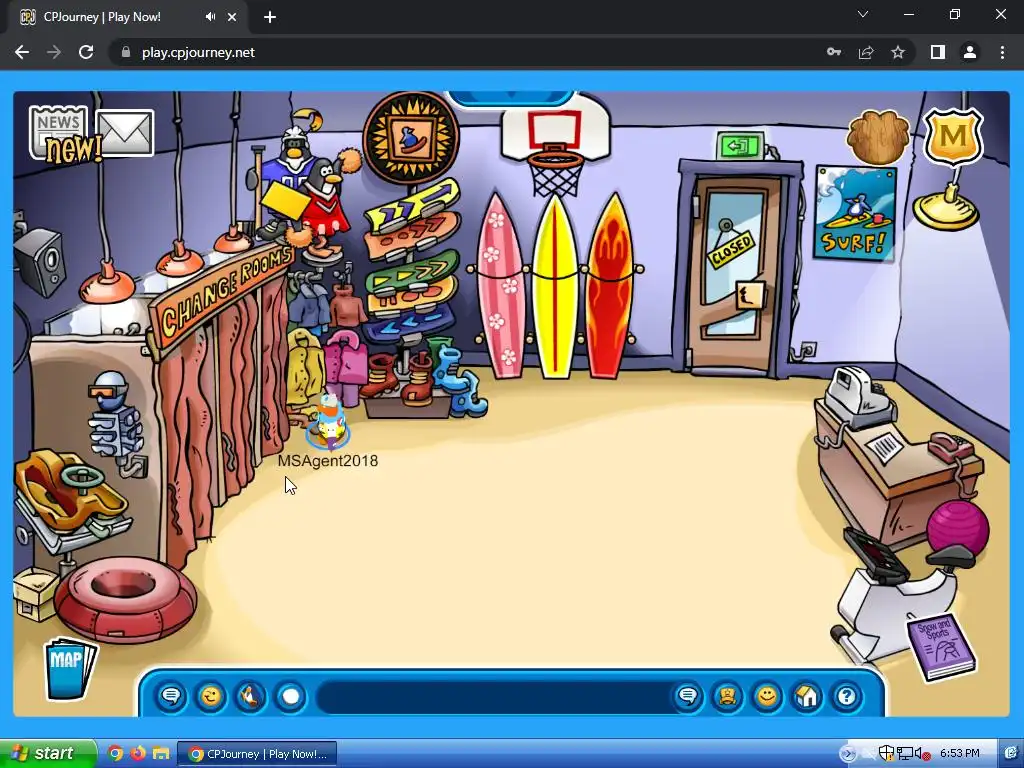Click the magenta exercise ball
1024x768 pixels.
tap(957, 527)
